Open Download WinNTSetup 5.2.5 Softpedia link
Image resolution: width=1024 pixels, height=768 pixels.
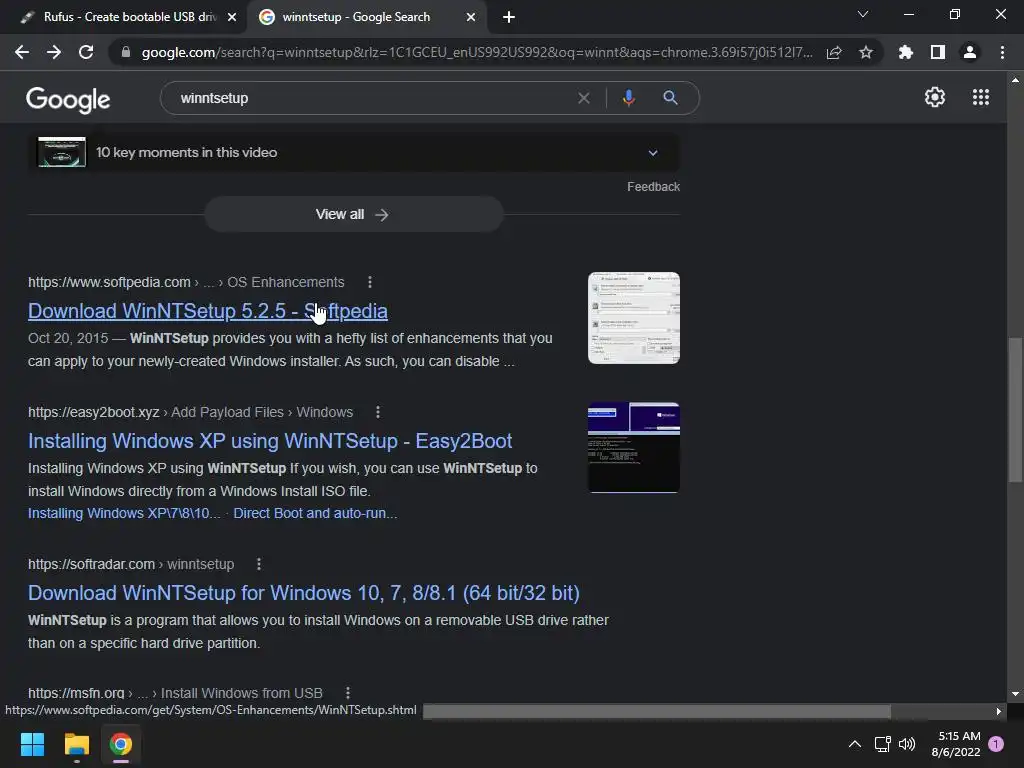coord(208,311)
